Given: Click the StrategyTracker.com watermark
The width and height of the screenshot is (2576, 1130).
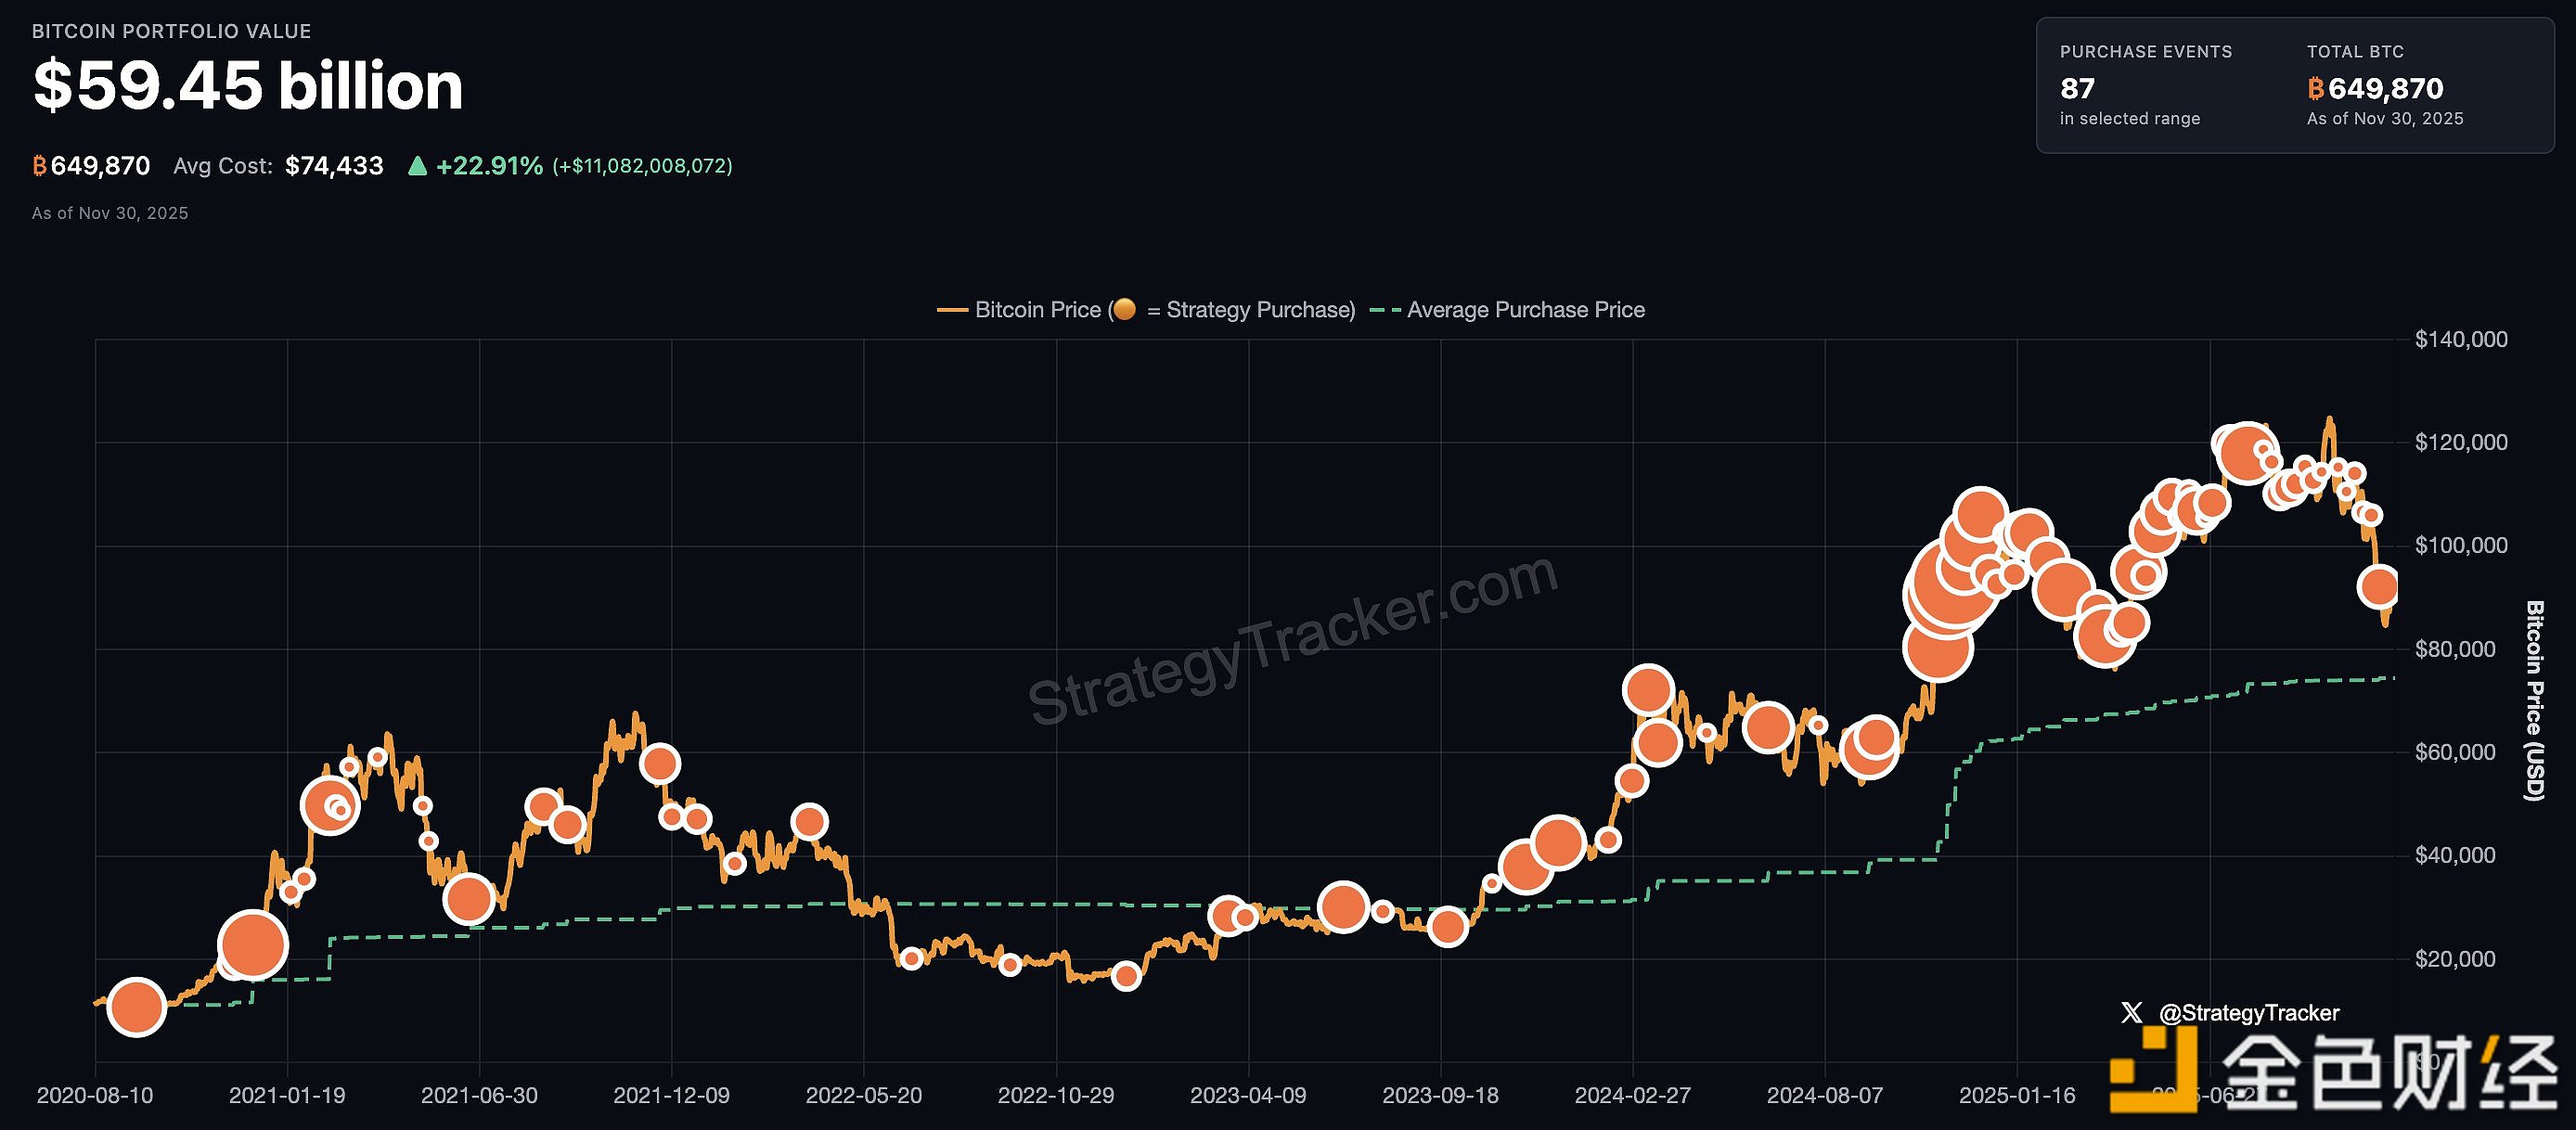Looking at the screenshot, I should click(1292, 640).
